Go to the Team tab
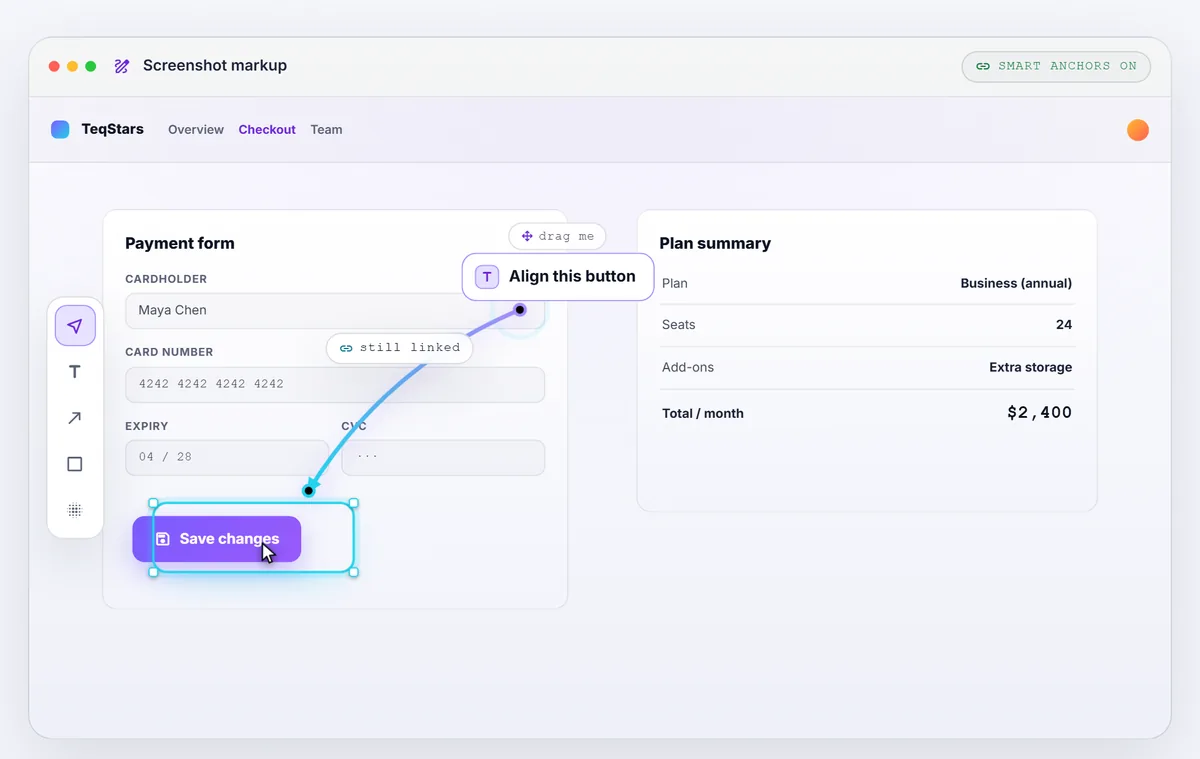This screenshot has width=1200, height=759. [326, 130]
